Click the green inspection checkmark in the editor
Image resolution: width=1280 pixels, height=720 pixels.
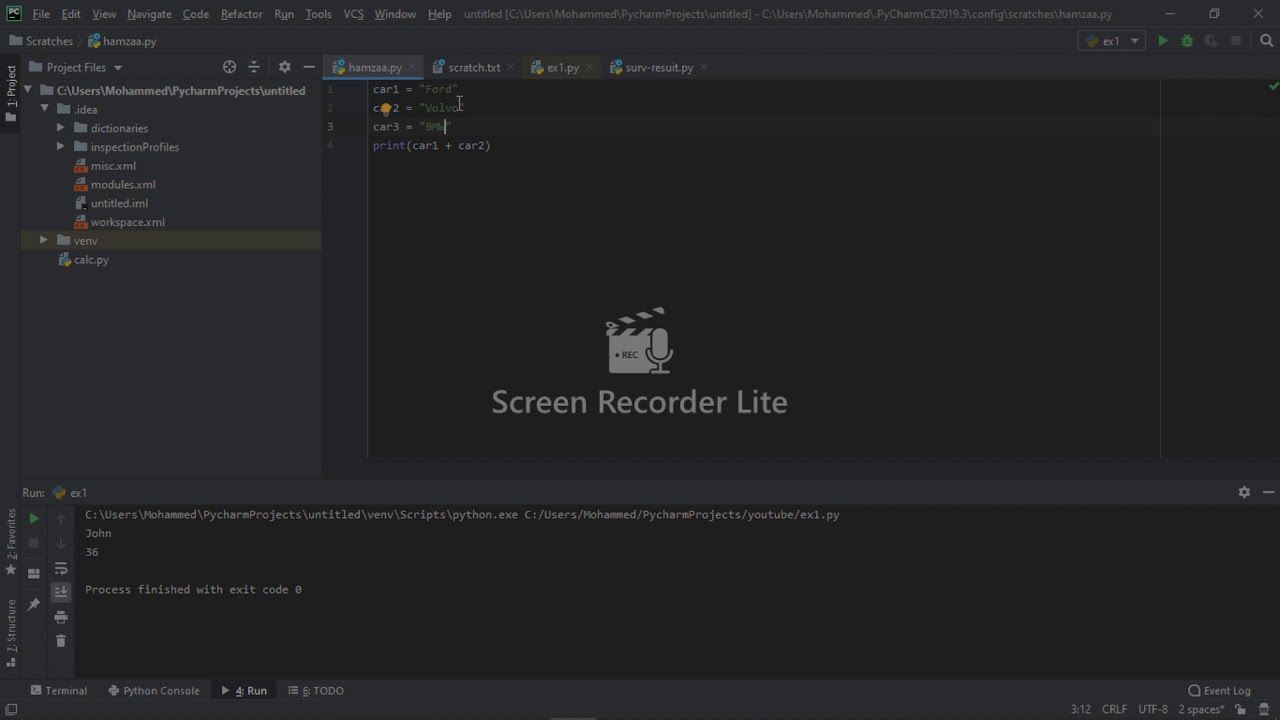[1273, 87]
